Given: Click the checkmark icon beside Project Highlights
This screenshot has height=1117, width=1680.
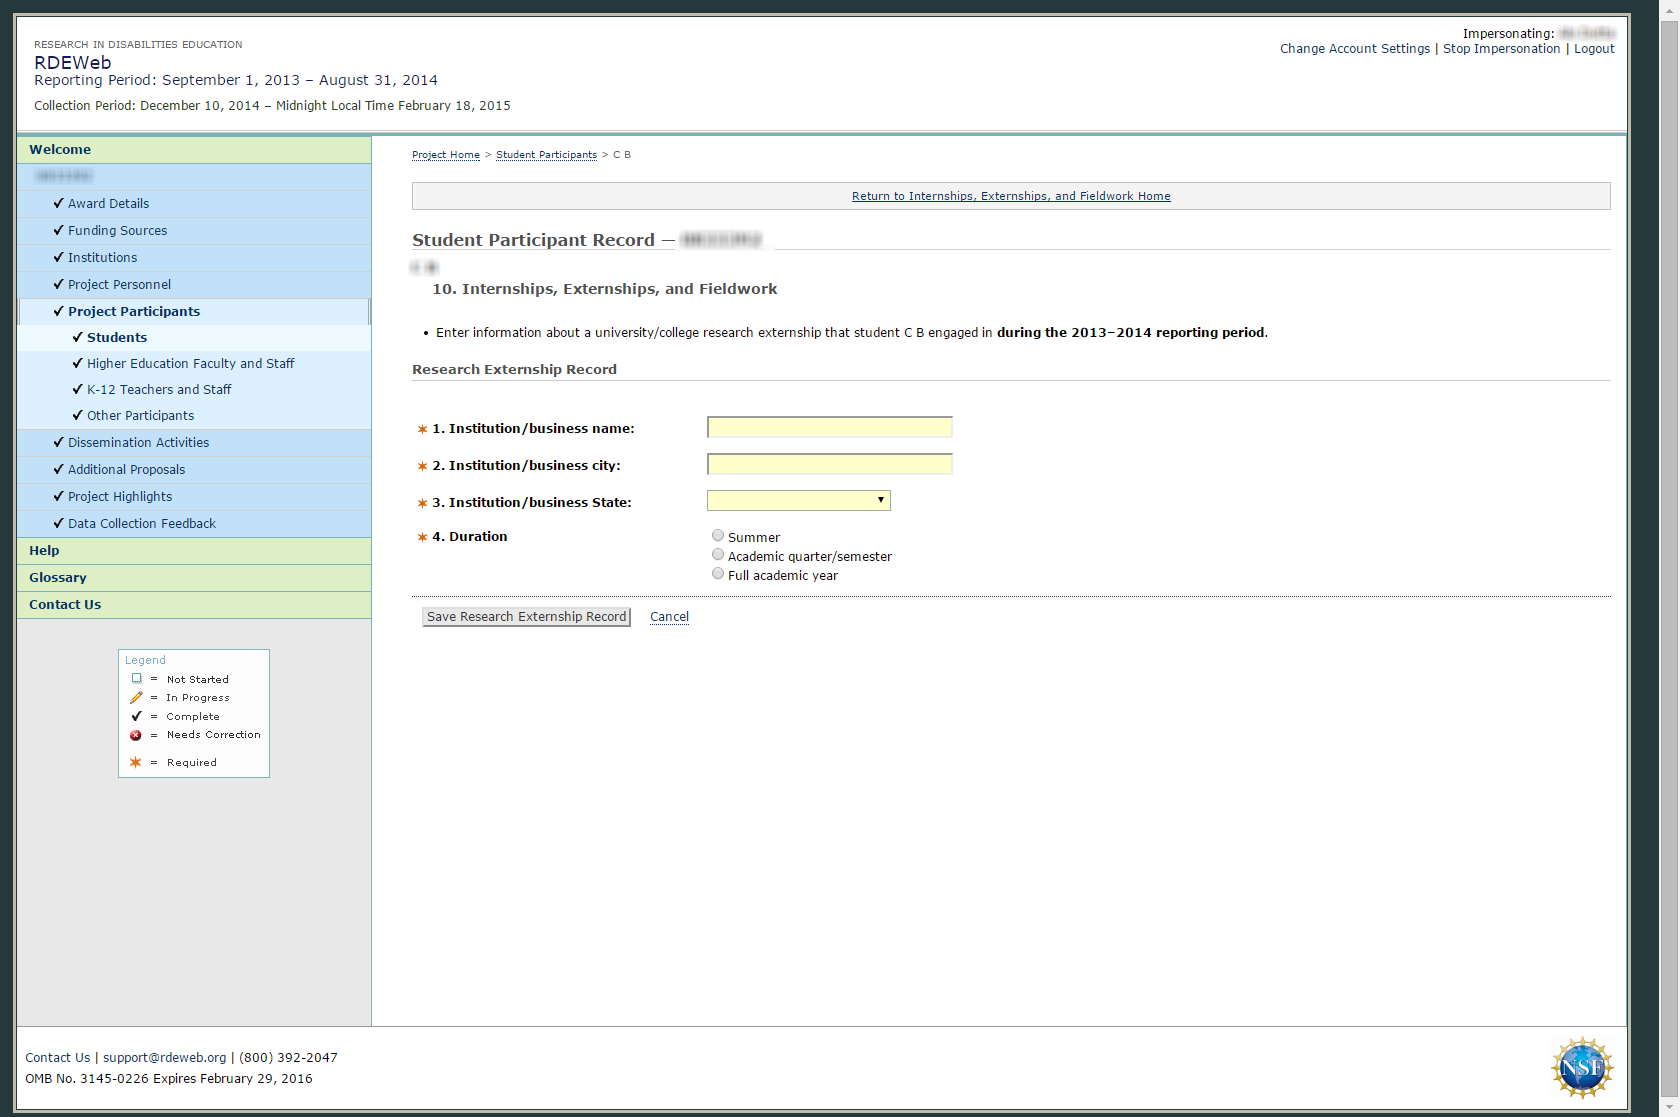Looking at the screenshot, I should tap(58, 496).
